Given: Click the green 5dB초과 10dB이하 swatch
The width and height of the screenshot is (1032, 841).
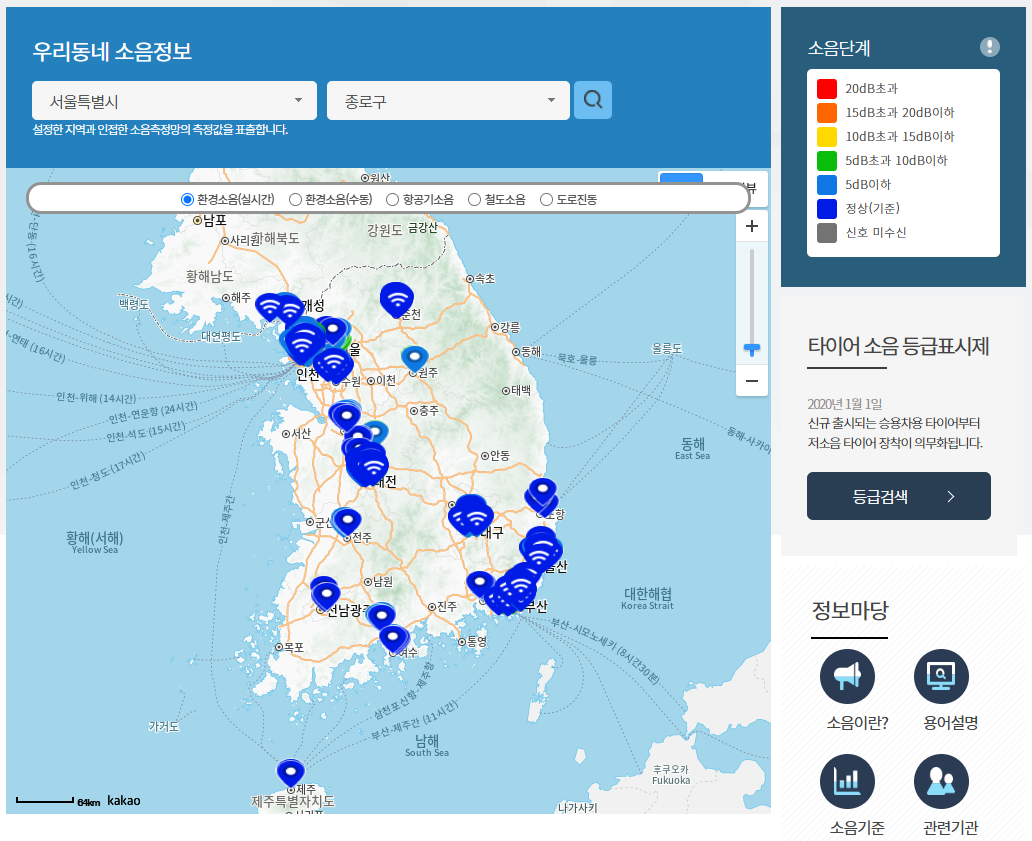Looking at the screenshot, I should [x=827, y=161].
